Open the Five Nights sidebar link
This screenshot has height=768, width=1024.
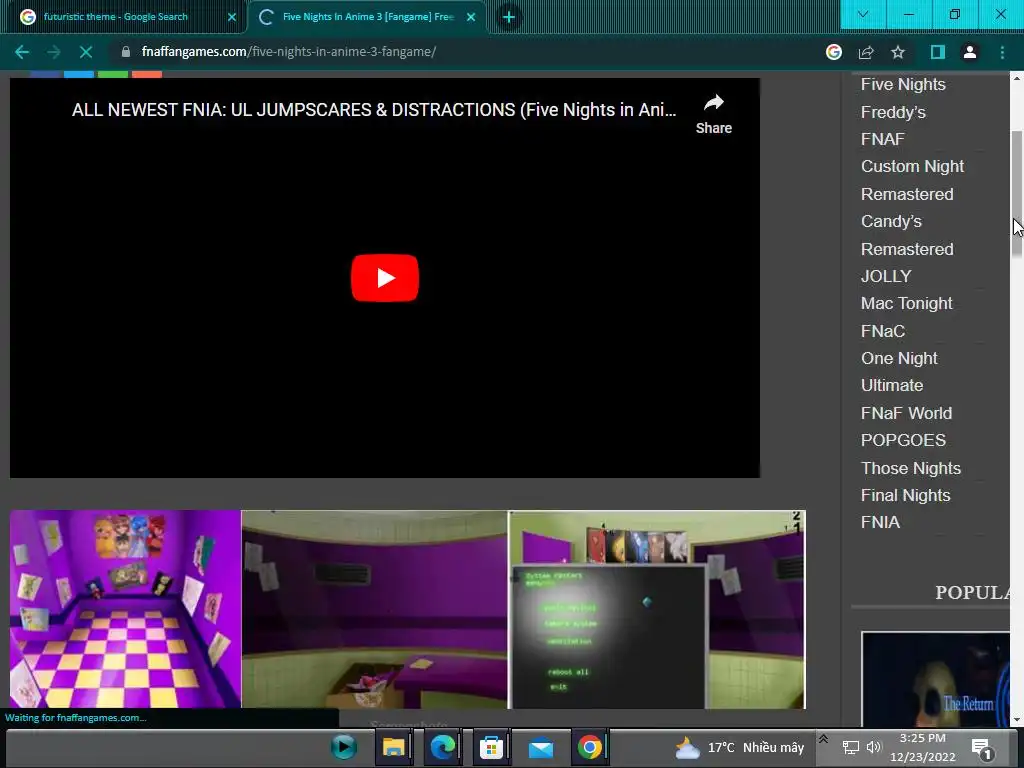click(x=903, y=84)
